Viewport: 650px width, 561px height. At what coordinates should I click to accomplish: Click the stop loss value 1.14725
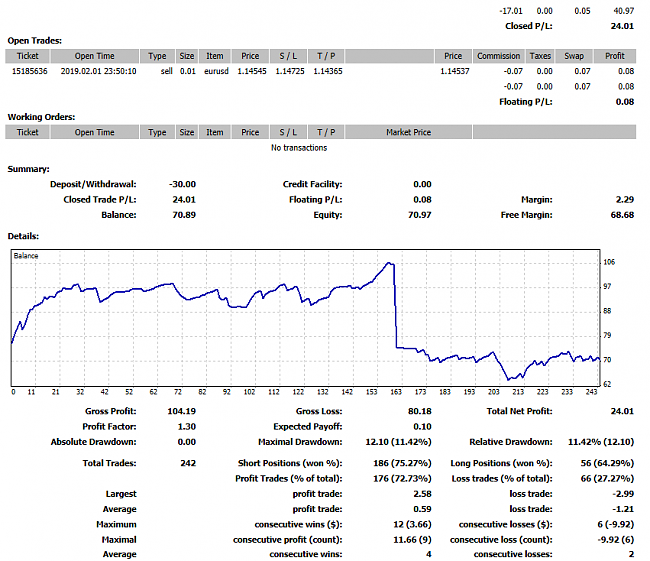pos(290,71)
